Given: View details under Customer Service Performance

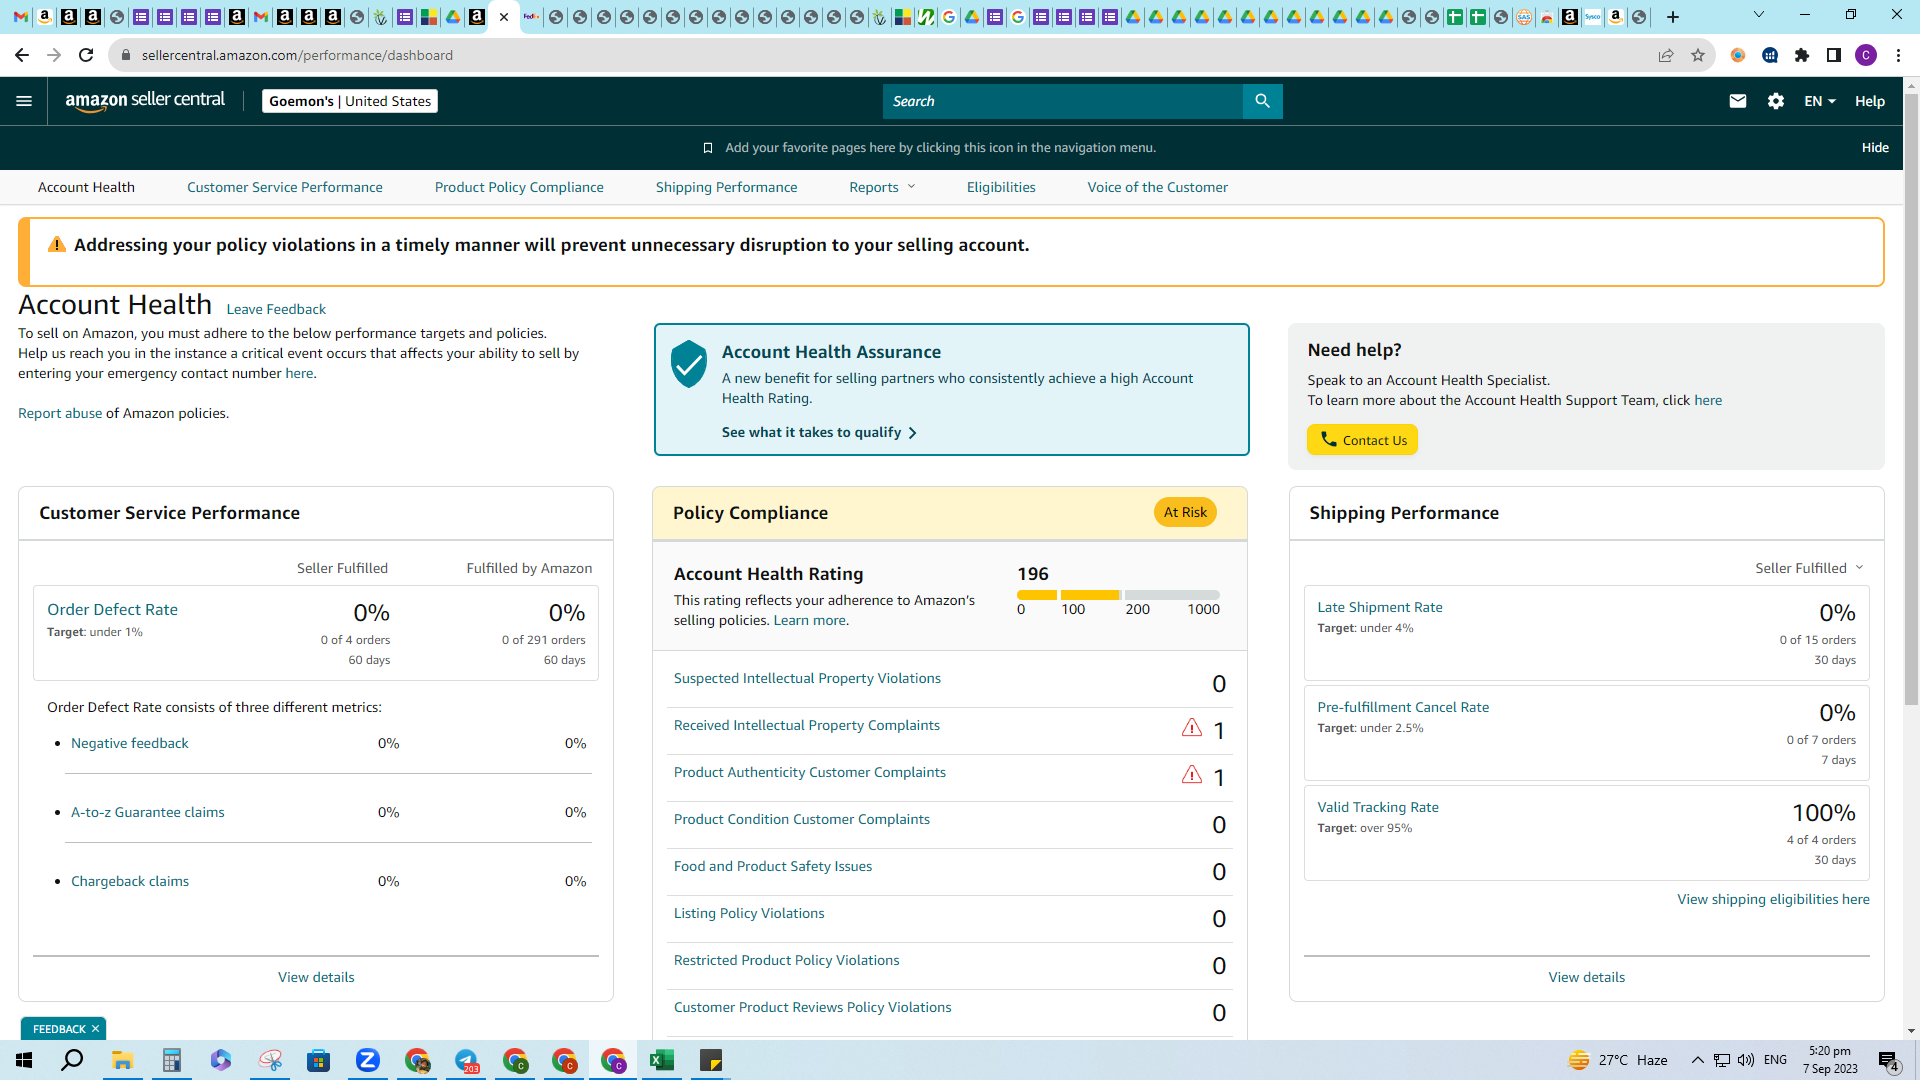Looking at the screenshot, I should point(316,977).
